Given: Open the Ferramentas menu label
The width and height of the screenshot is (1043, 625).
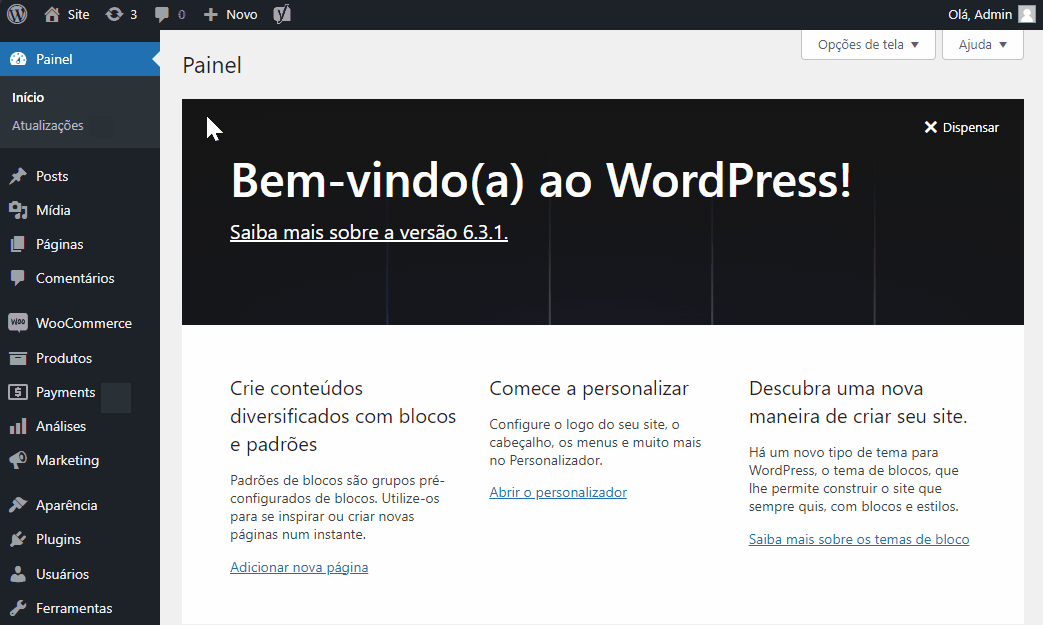Looking at the screenshot, I should [74, 608].
